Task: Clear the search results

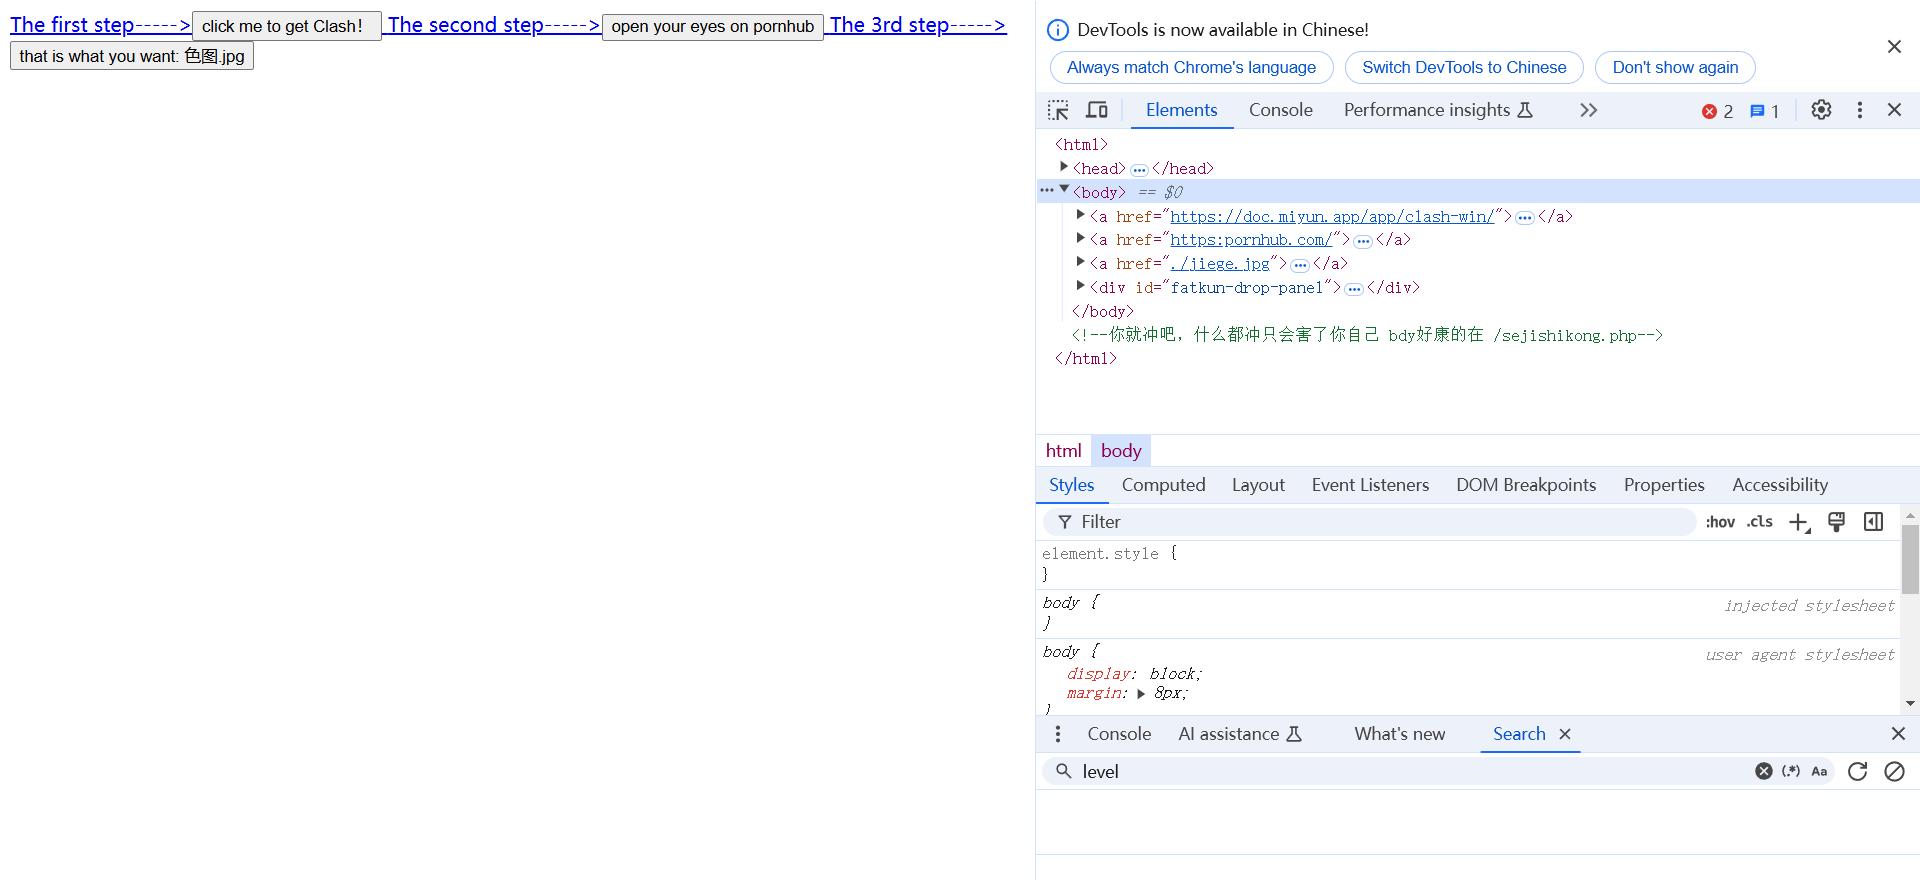Action: click(x=1894, y=771)
